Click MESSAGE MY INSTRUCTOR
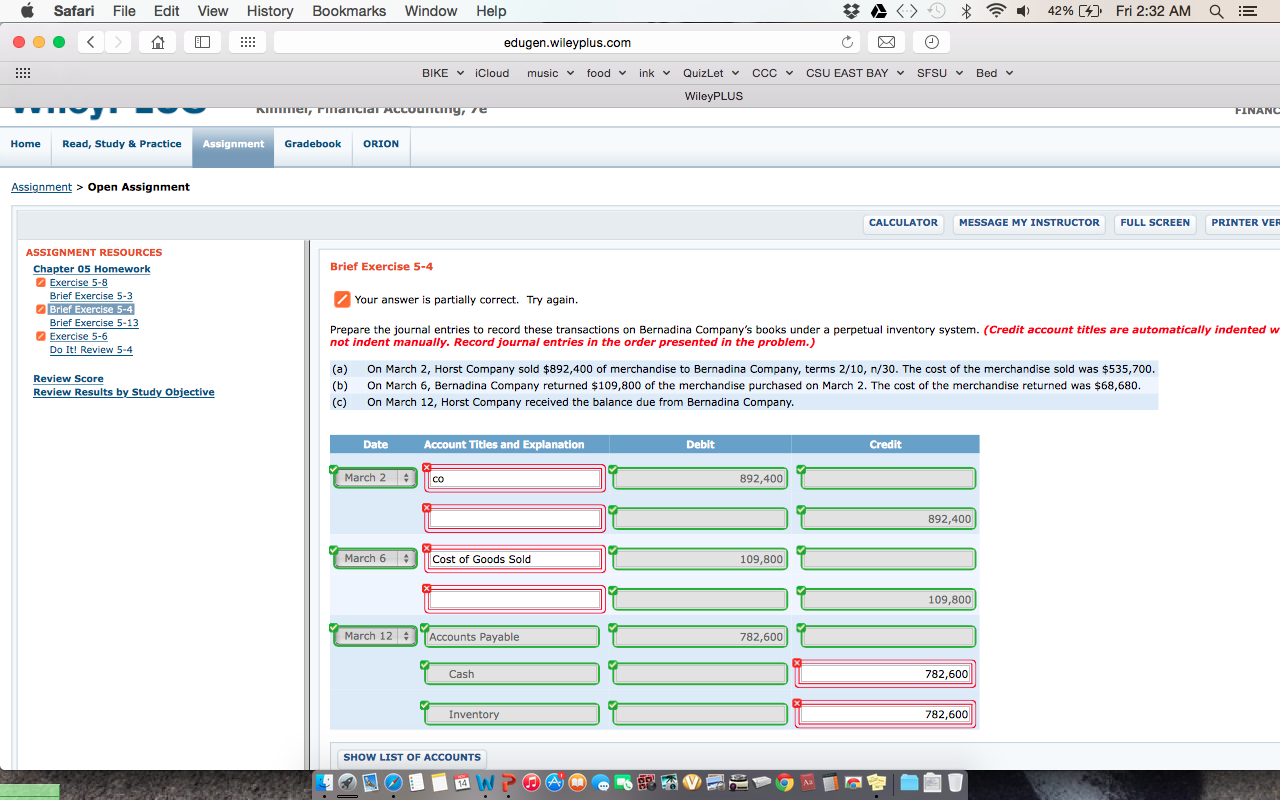Image resolution: width=1280 pixels, height=800 pixels. (1029, 223)
